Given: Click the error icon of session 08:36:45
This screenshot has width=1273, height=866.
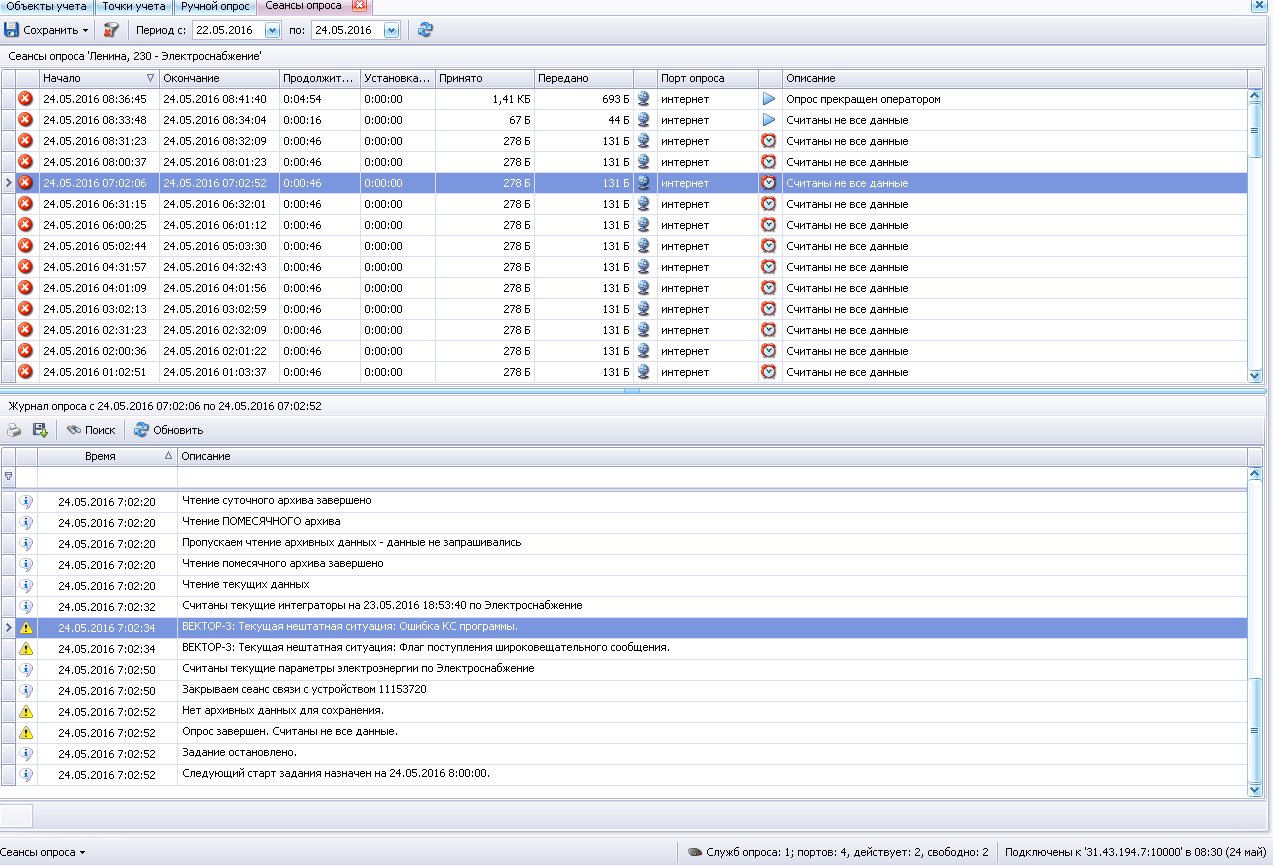Looking at the screenshot, I should [26, 99].
